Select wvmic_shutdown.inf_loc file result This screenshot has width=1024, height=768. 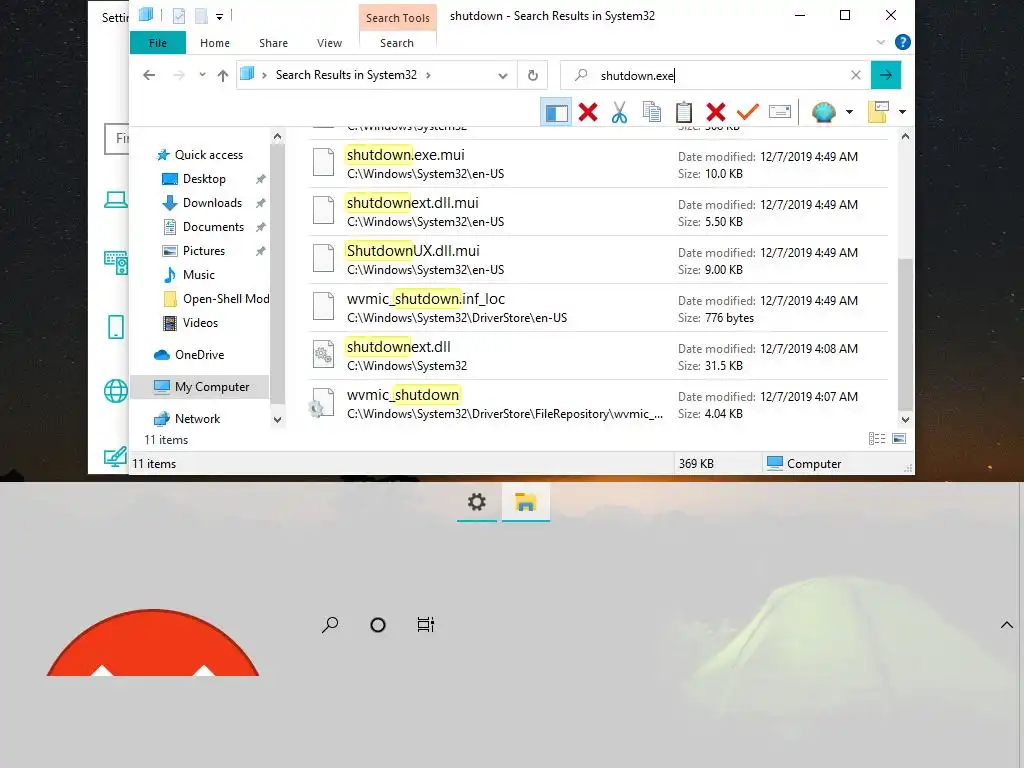coord(599,308)
